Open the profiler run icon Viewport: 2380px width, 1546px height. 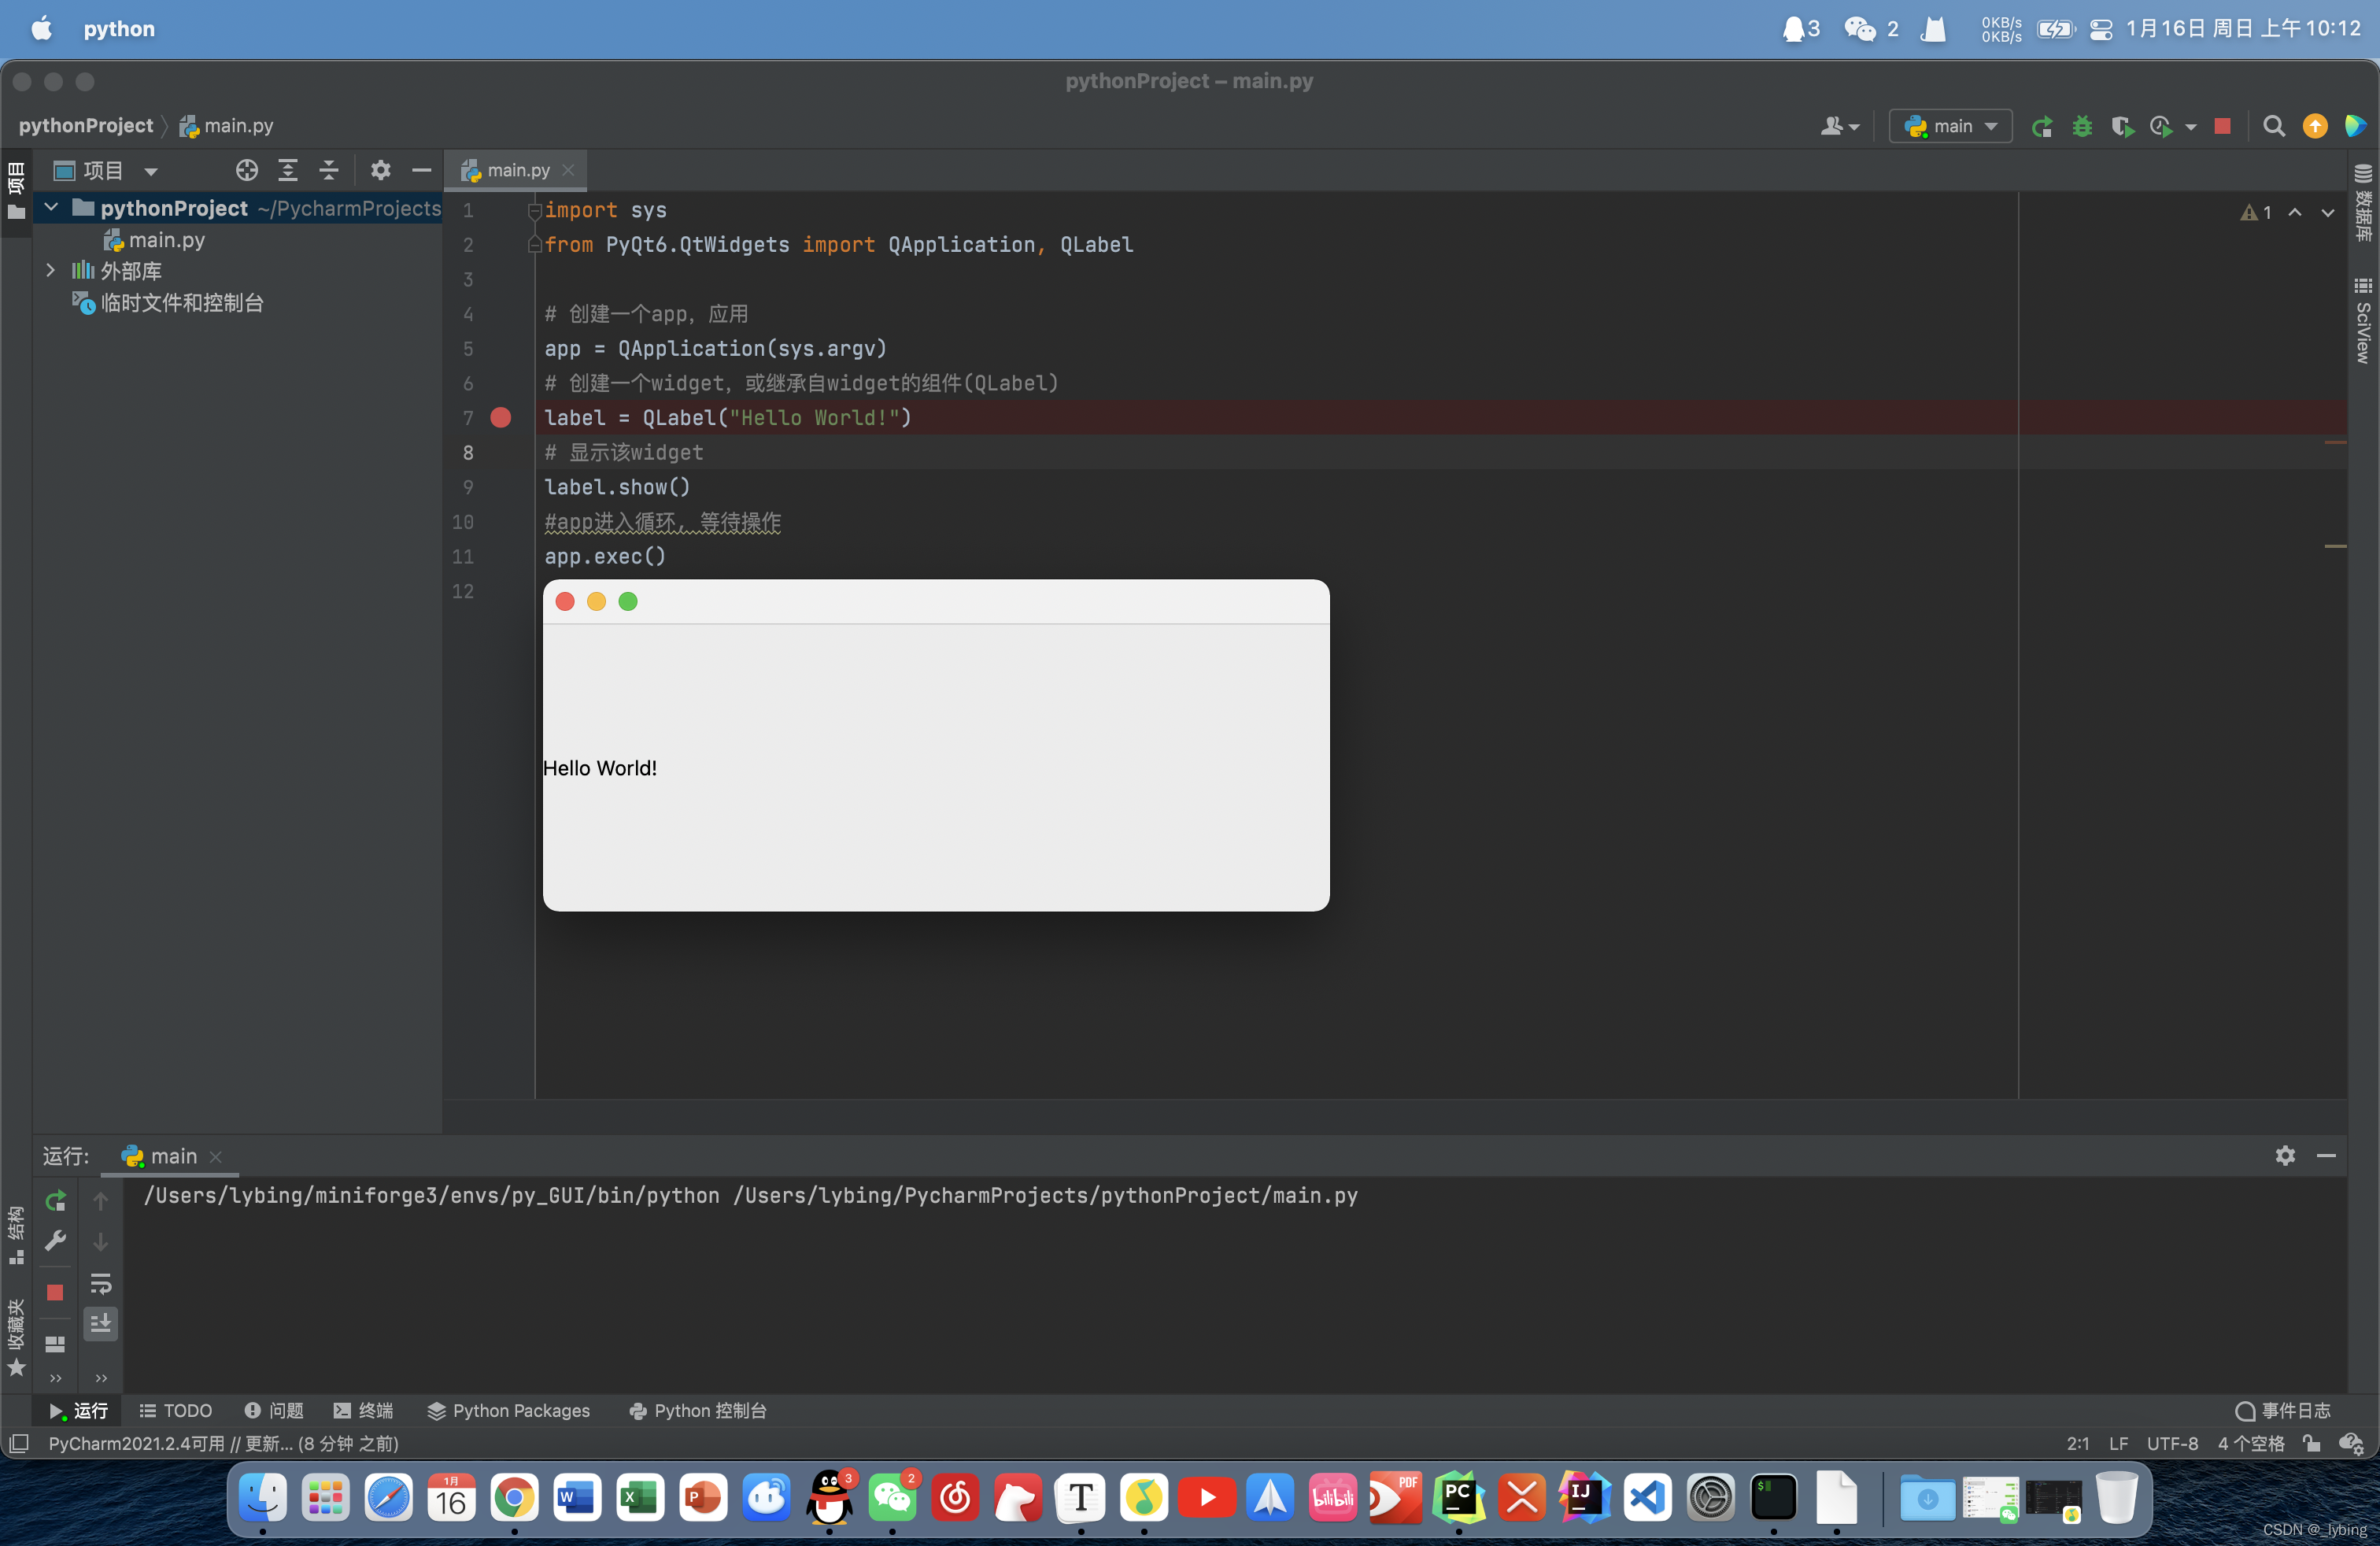click(2161, 126)
